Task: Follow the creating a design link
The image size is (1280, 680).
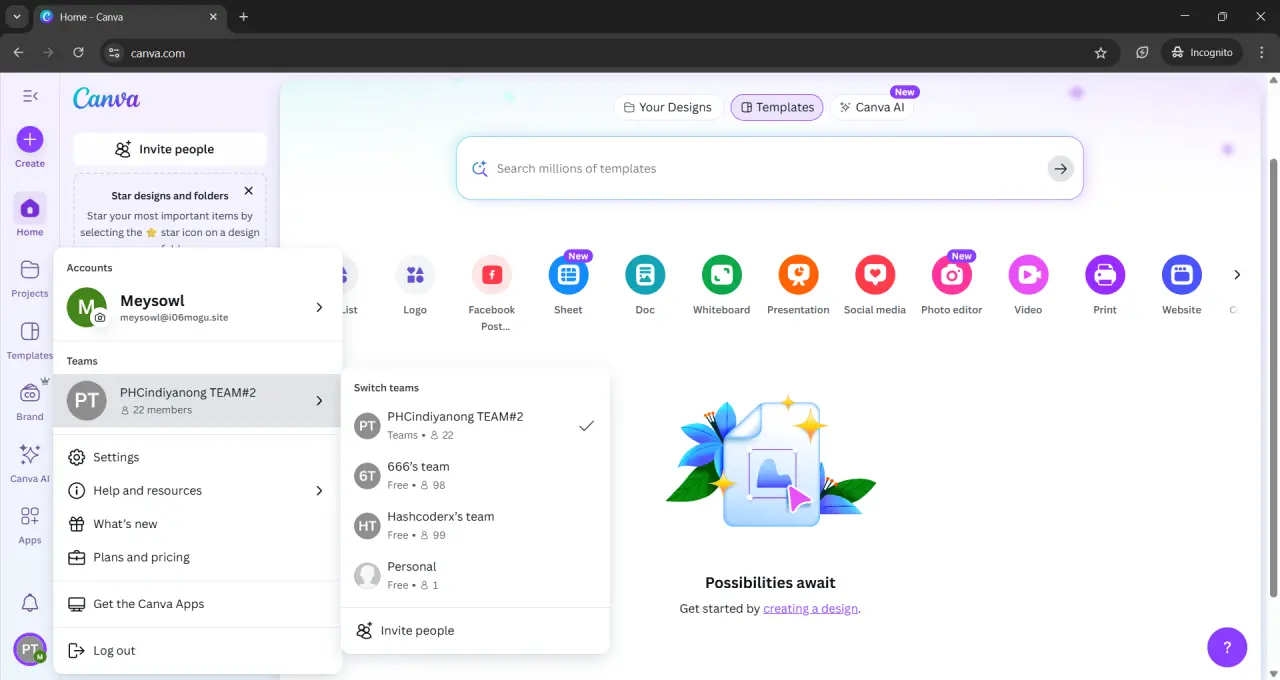Action: click(810, 608)
